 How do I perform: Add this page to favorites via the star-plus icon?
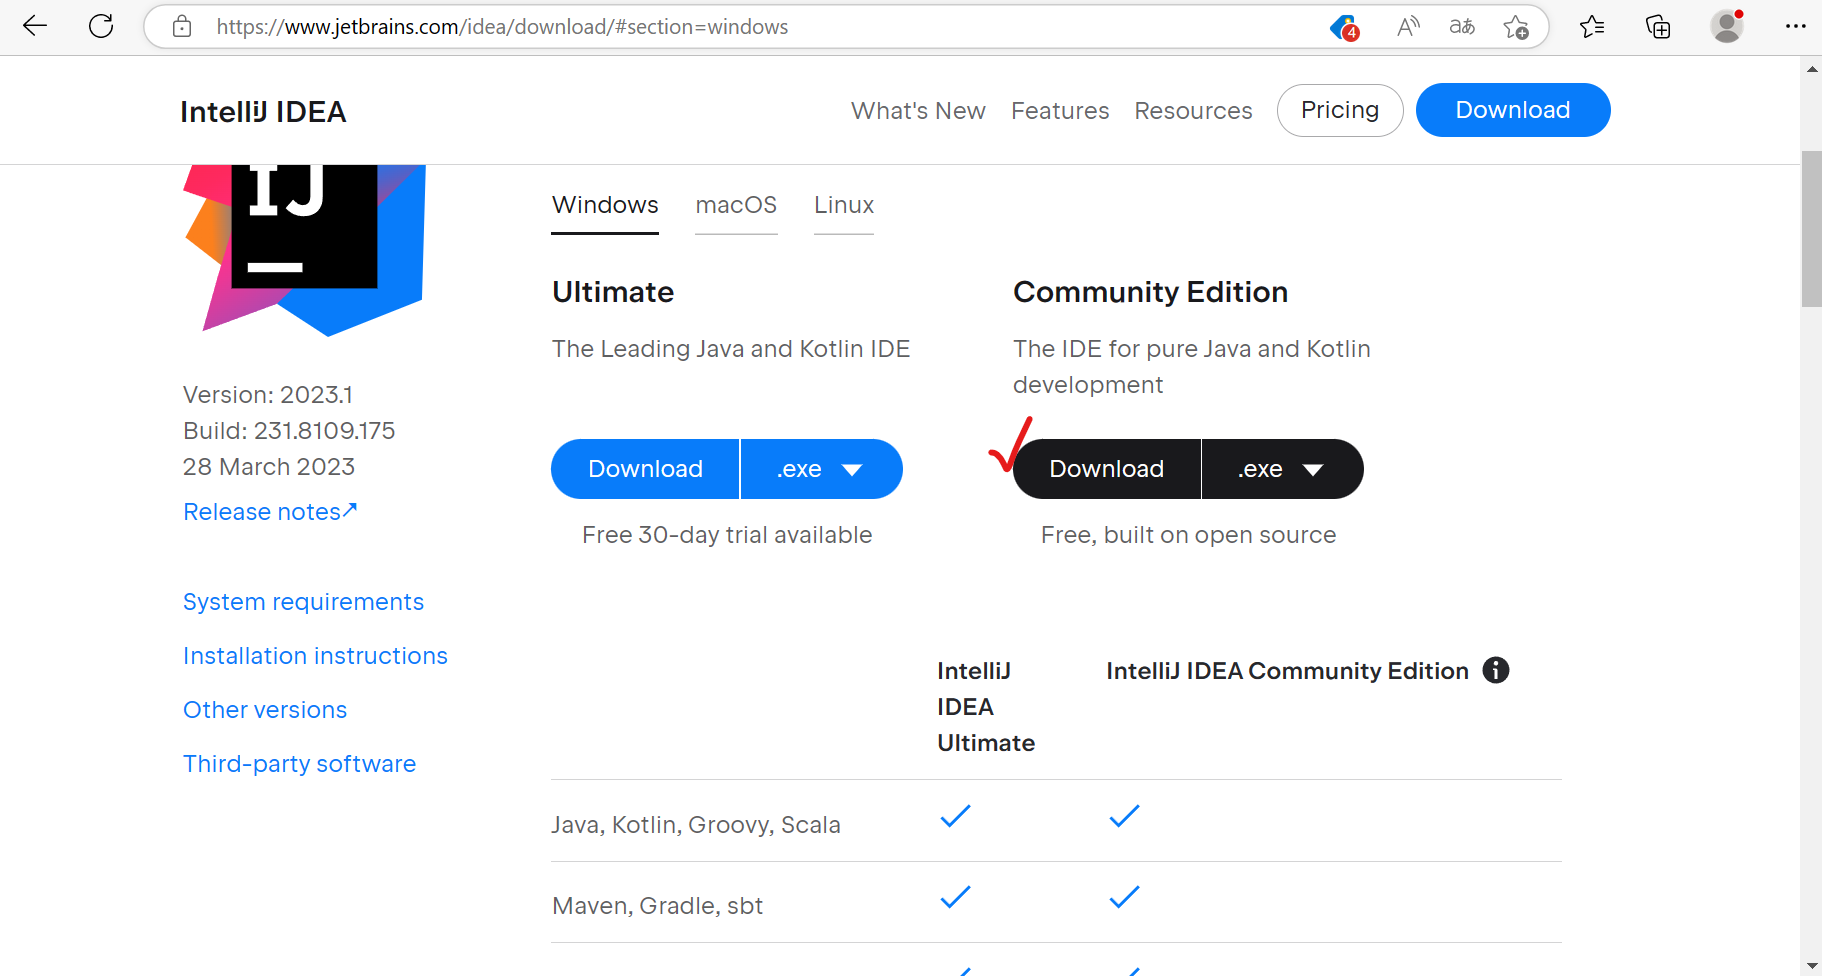(x=1516, y=27)
